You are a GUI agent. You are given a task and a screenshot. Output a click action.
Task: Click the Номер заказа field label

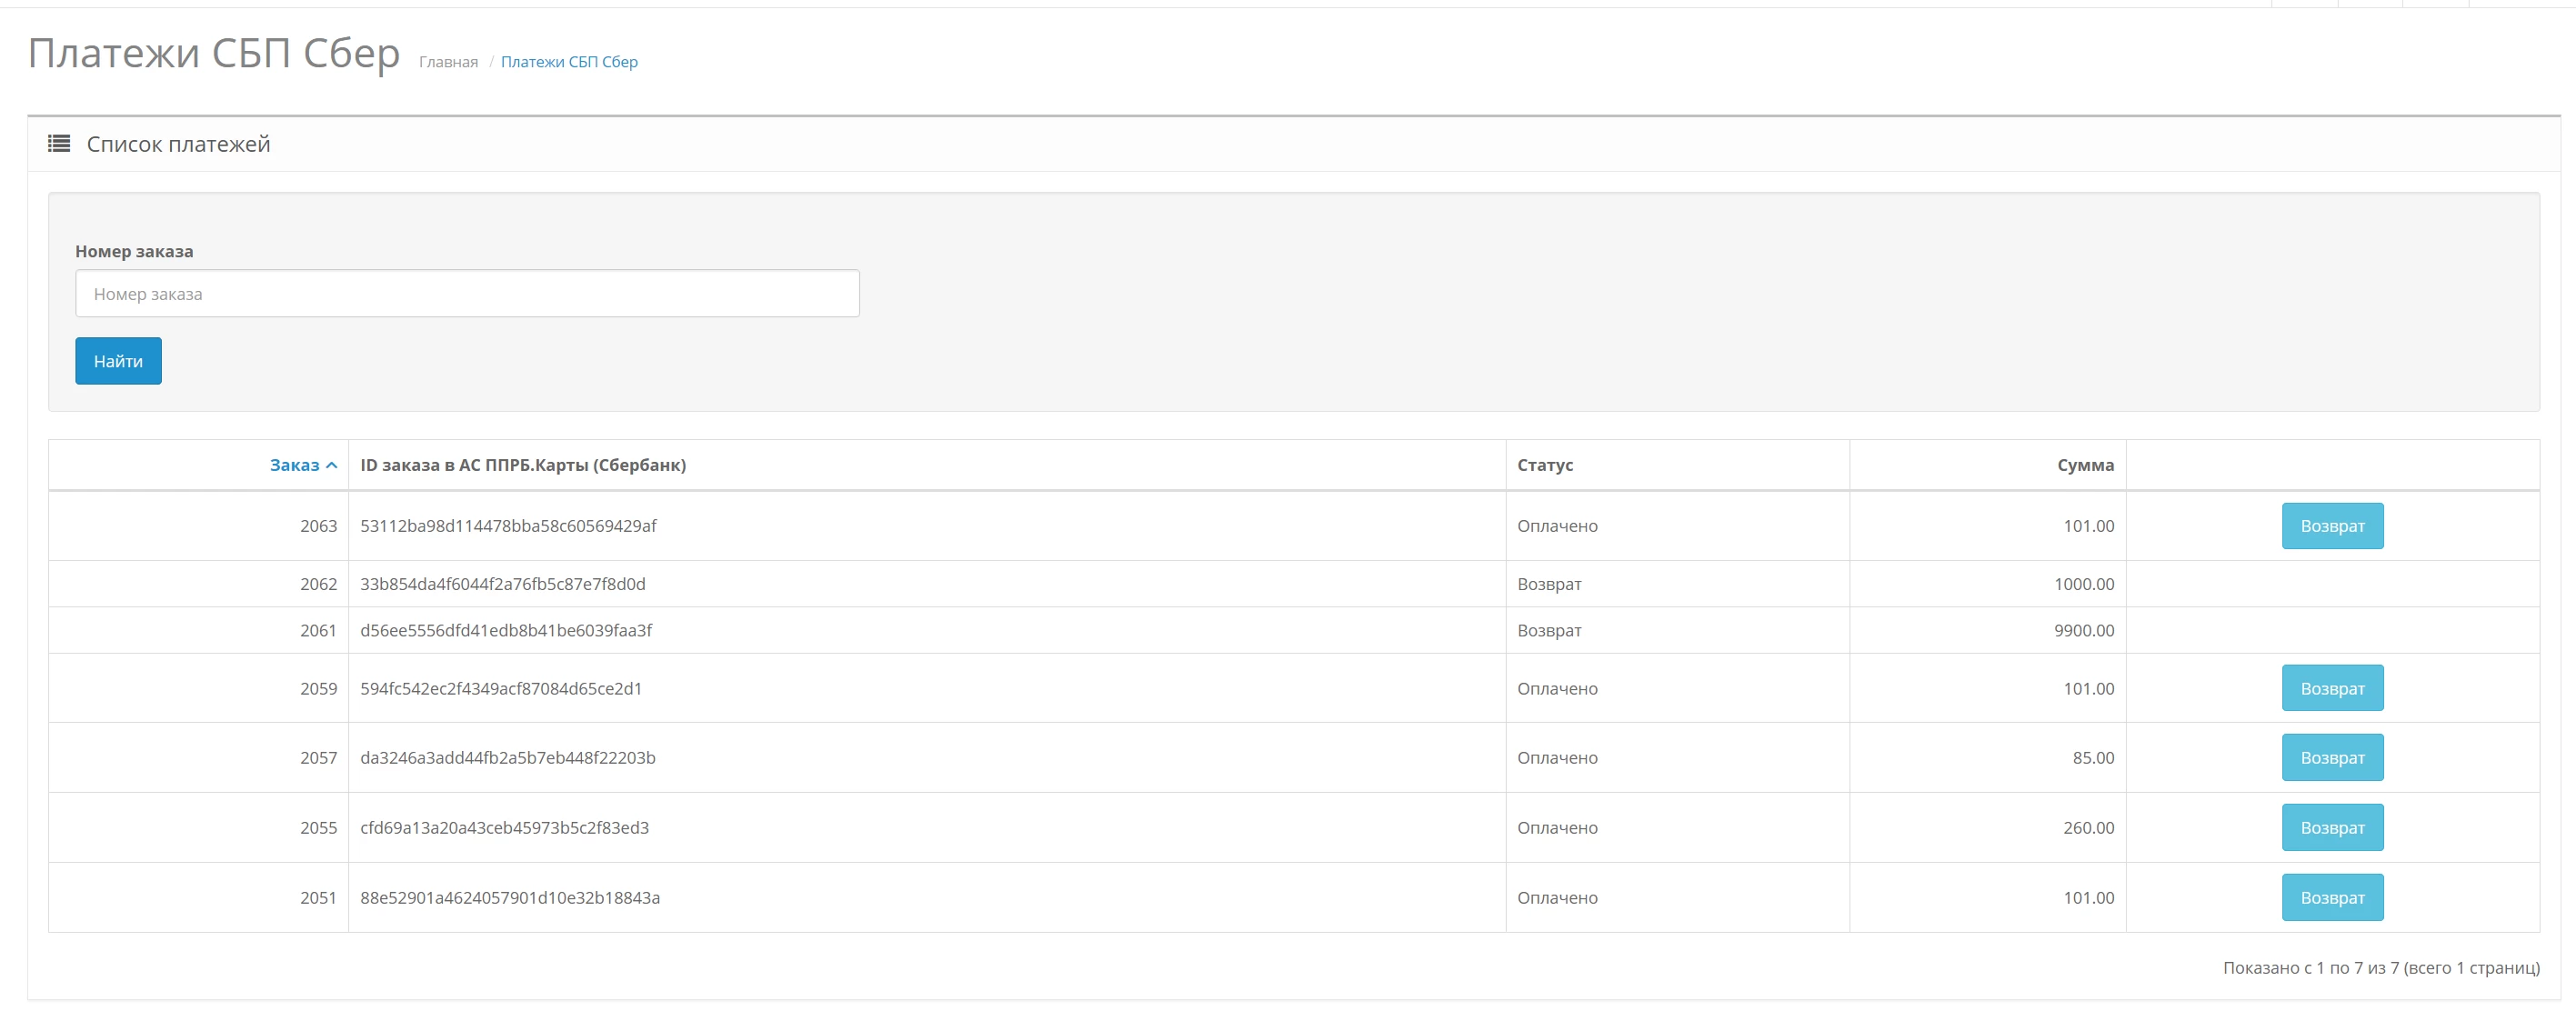tap(134, 251)
